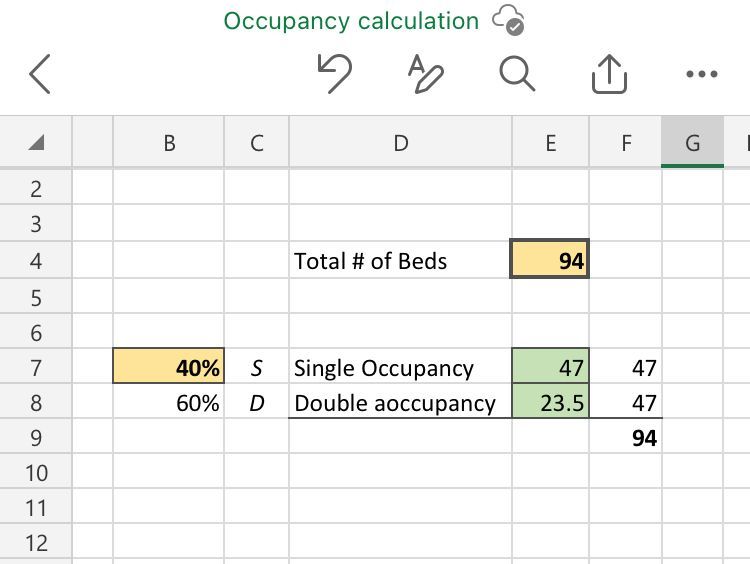
Task: Share the Occupancy calculation workbook
Action: pos(609,74)
